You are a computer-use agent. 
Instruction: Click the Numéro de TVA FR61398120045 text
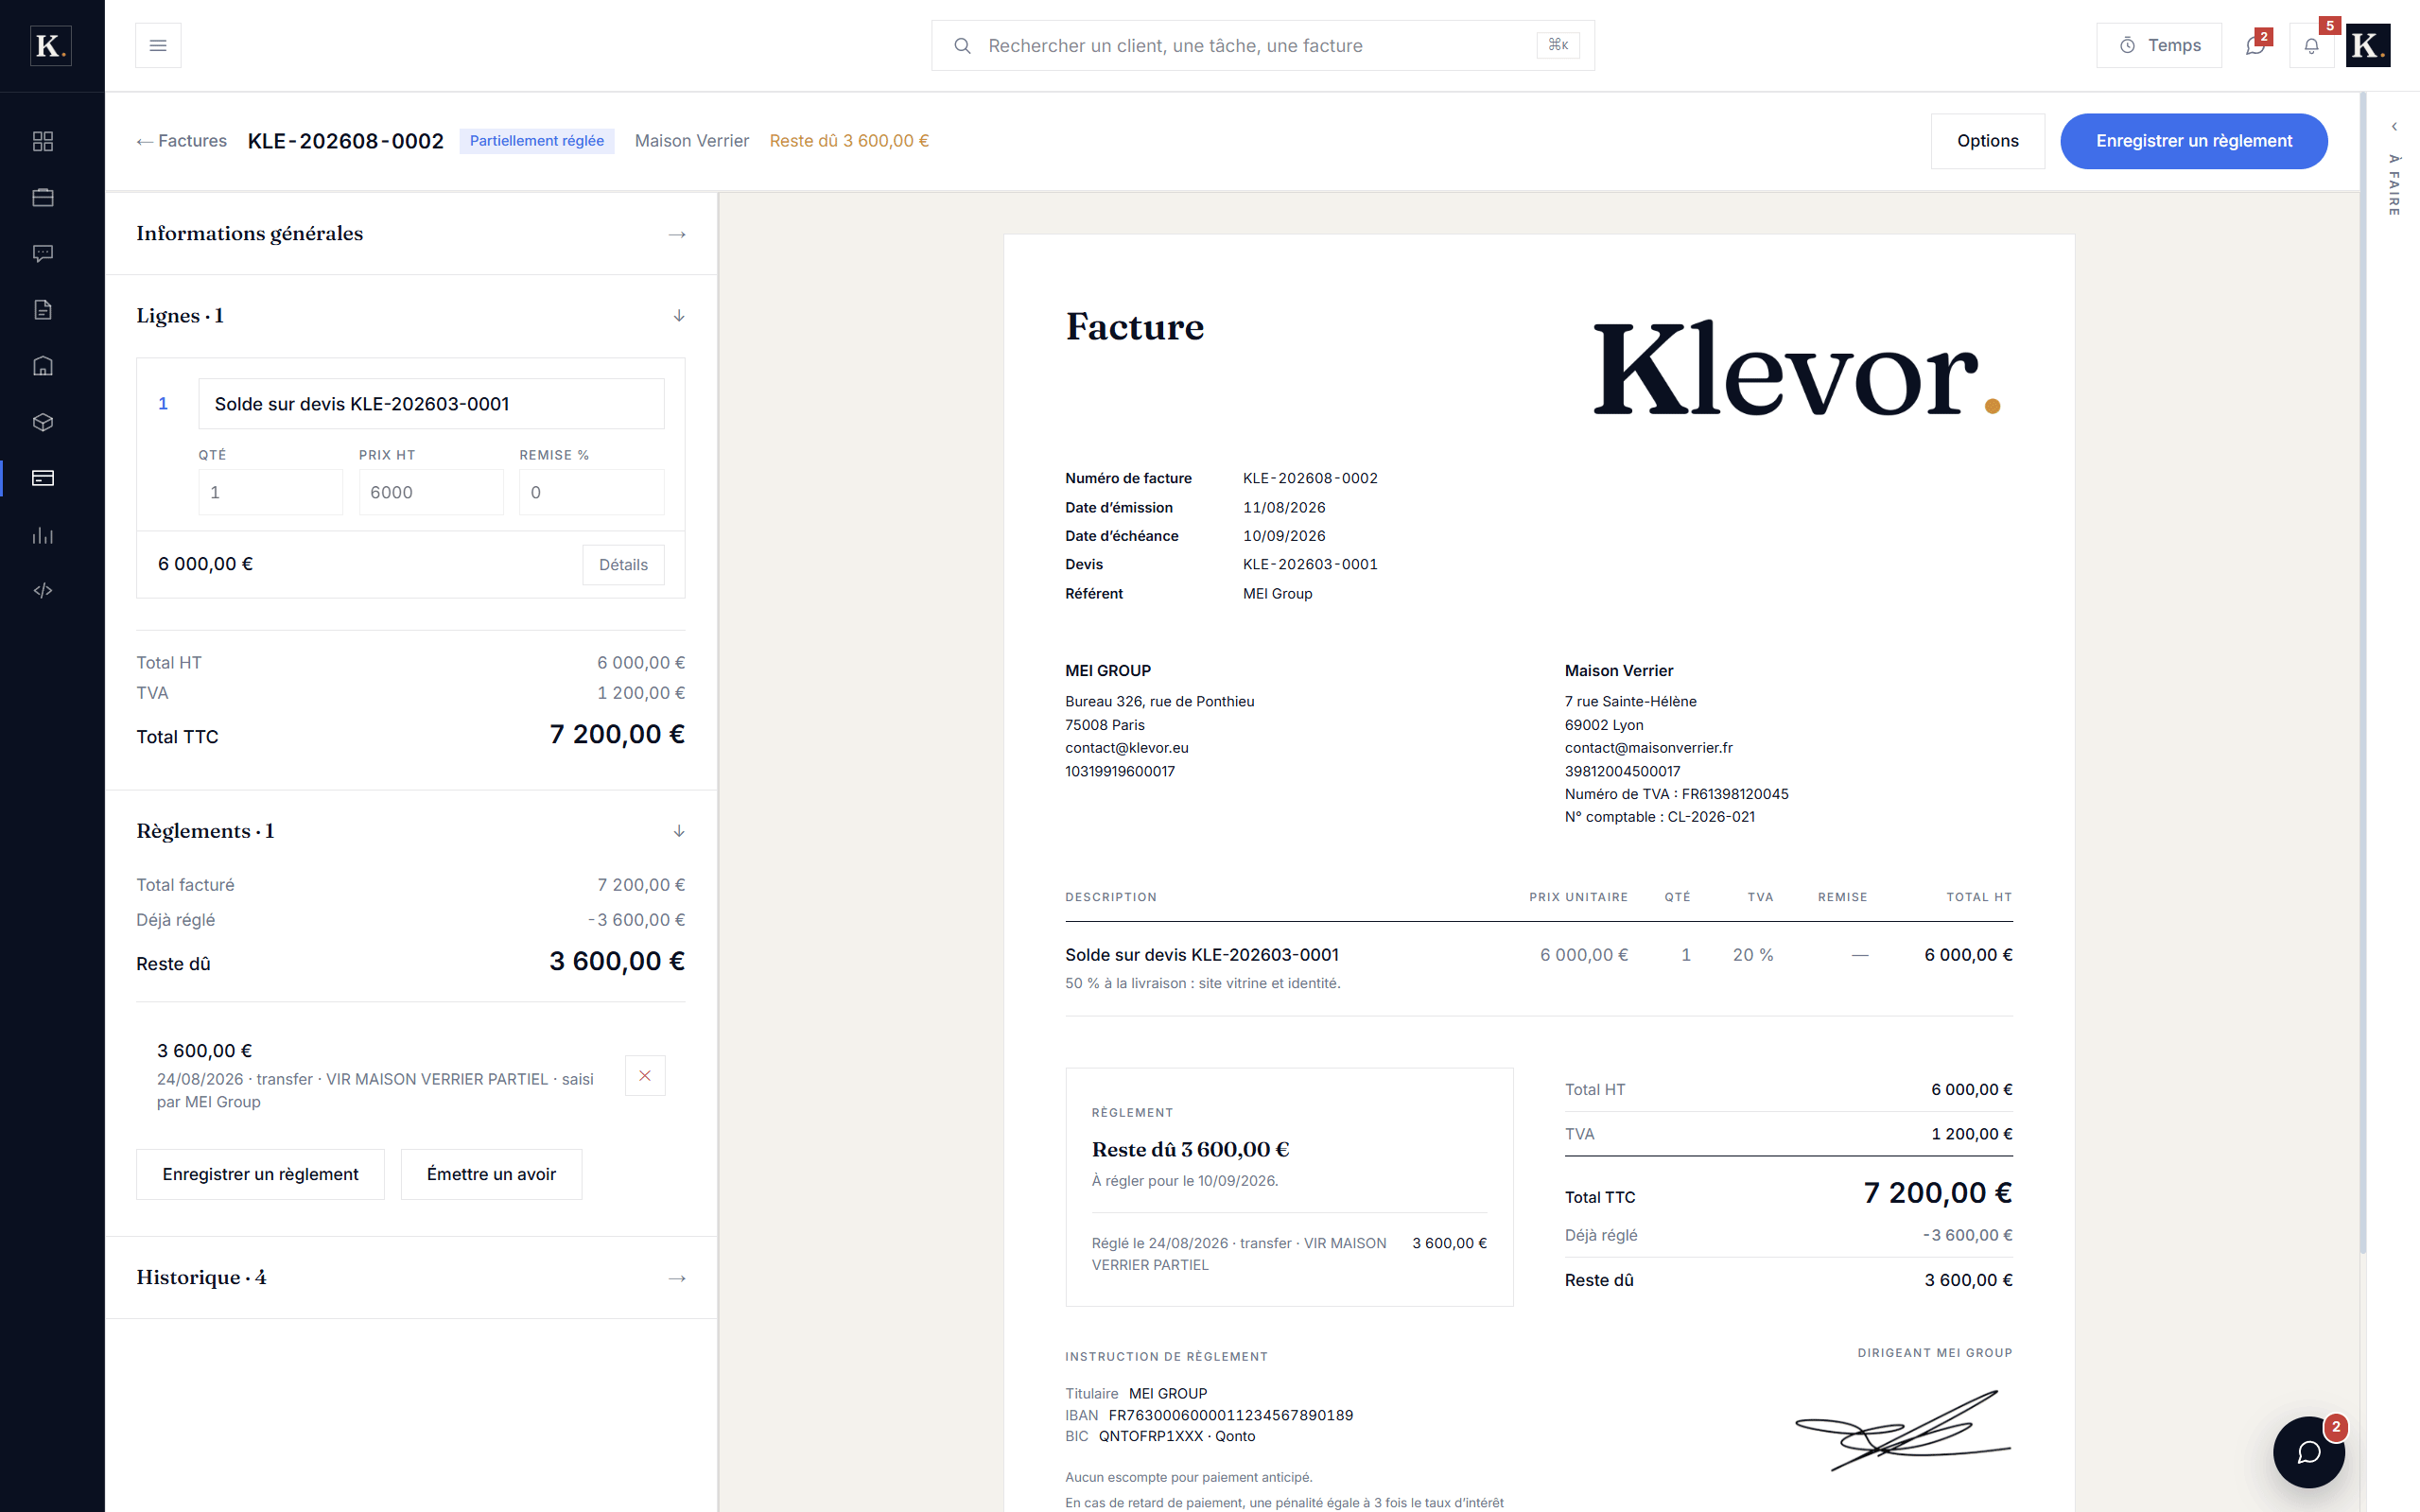pyautogui.click(x=1677, y=794)
